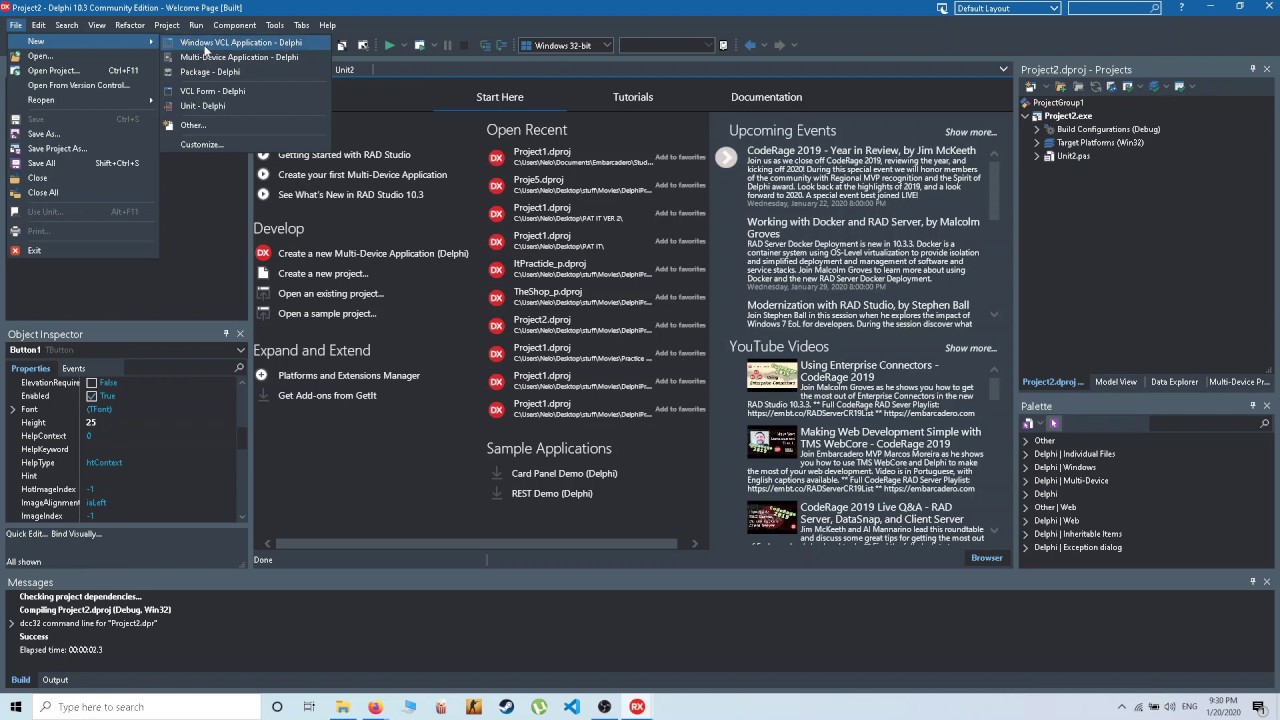Click the Welcome Page horizontal scrollbar
The width and height of the screenshot is (1280, 720).
pyautogui.click(x=476, y=543)
